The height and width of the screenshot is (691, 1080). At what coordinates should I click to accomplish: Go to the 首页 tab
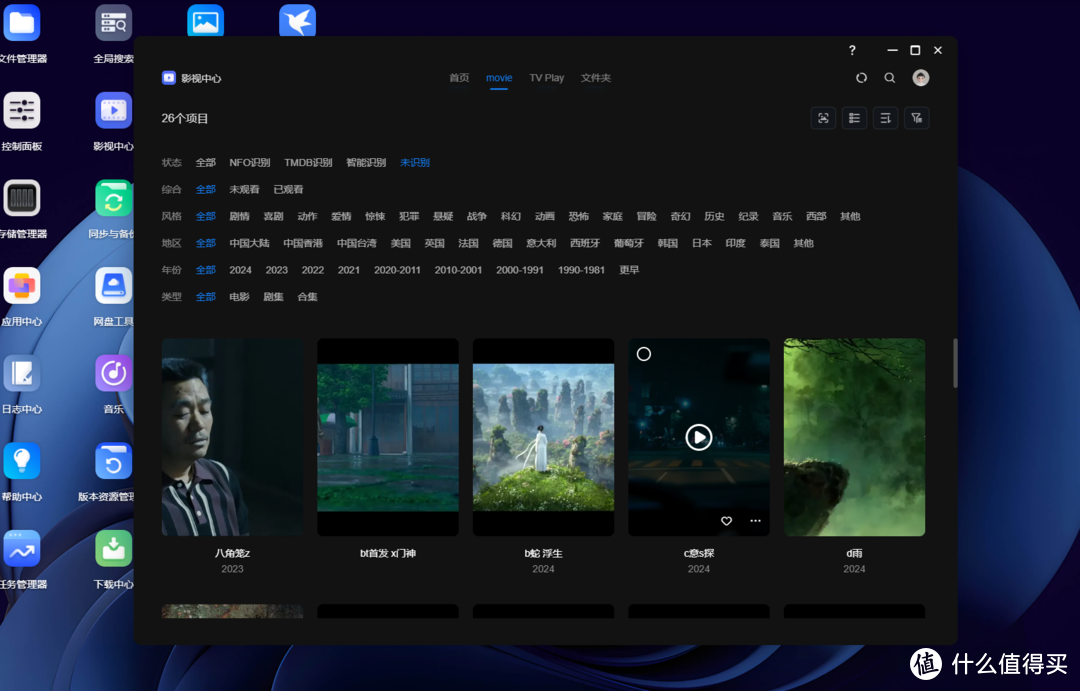tap(459, 78)
